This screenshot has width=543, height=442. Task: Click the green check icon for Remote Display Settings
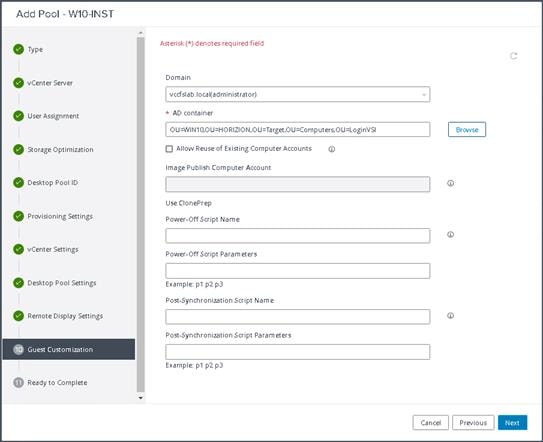(x=18, y=316)
